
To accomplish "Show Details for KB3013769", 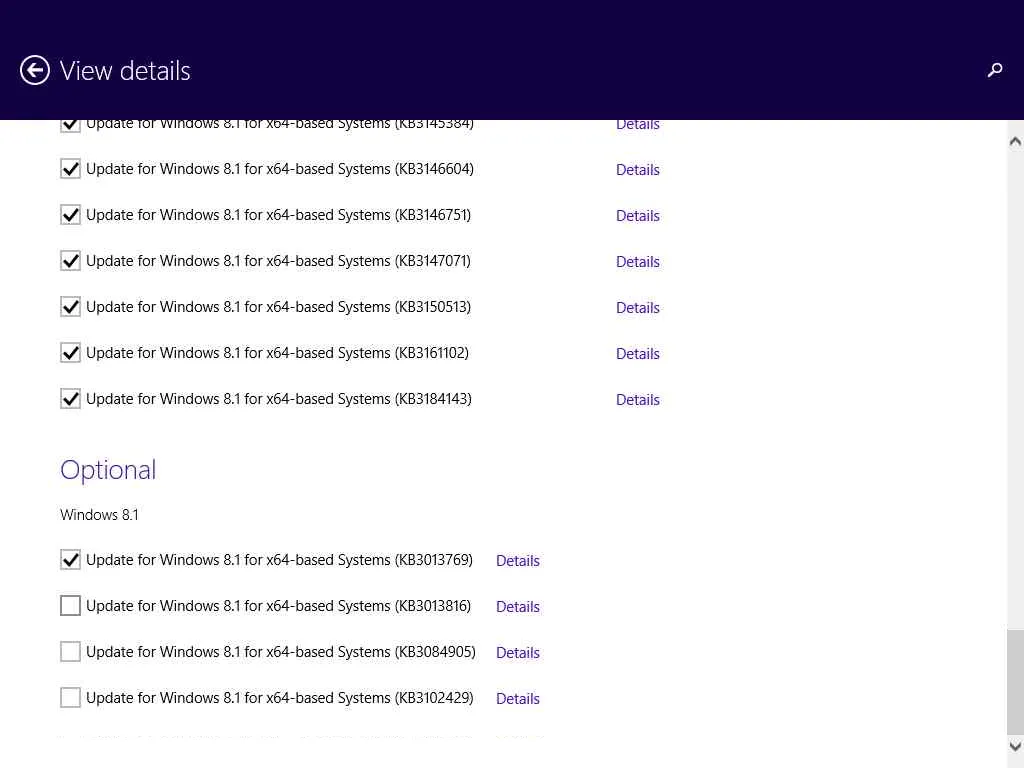I will (517, 561).
